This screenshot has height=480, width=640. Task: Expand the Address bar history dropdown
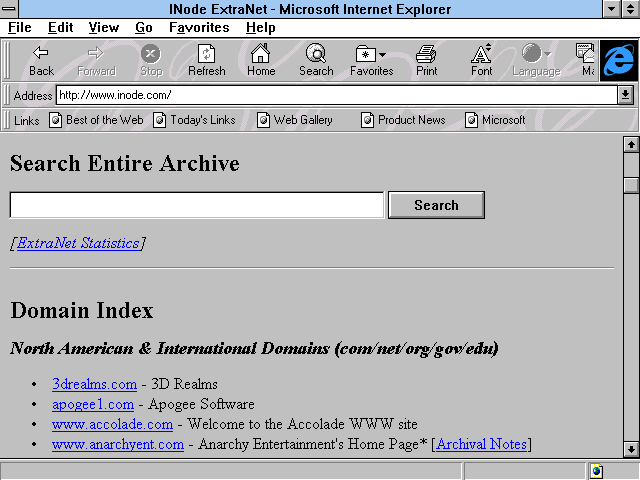pyautogui.click(x=625, y=95)
